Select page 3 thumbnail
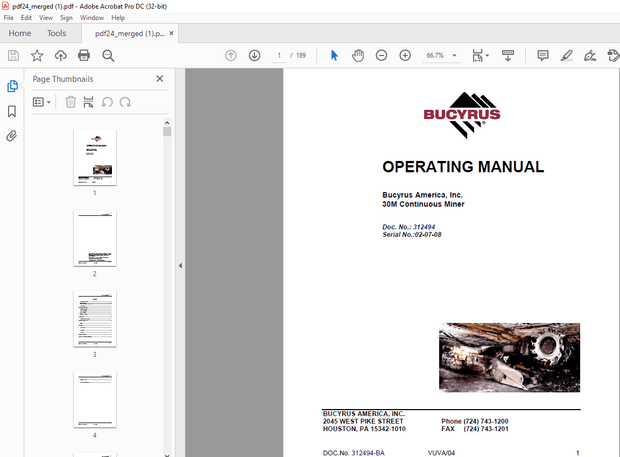This screenshot has height=457, width=620. (x=95, y=319)
